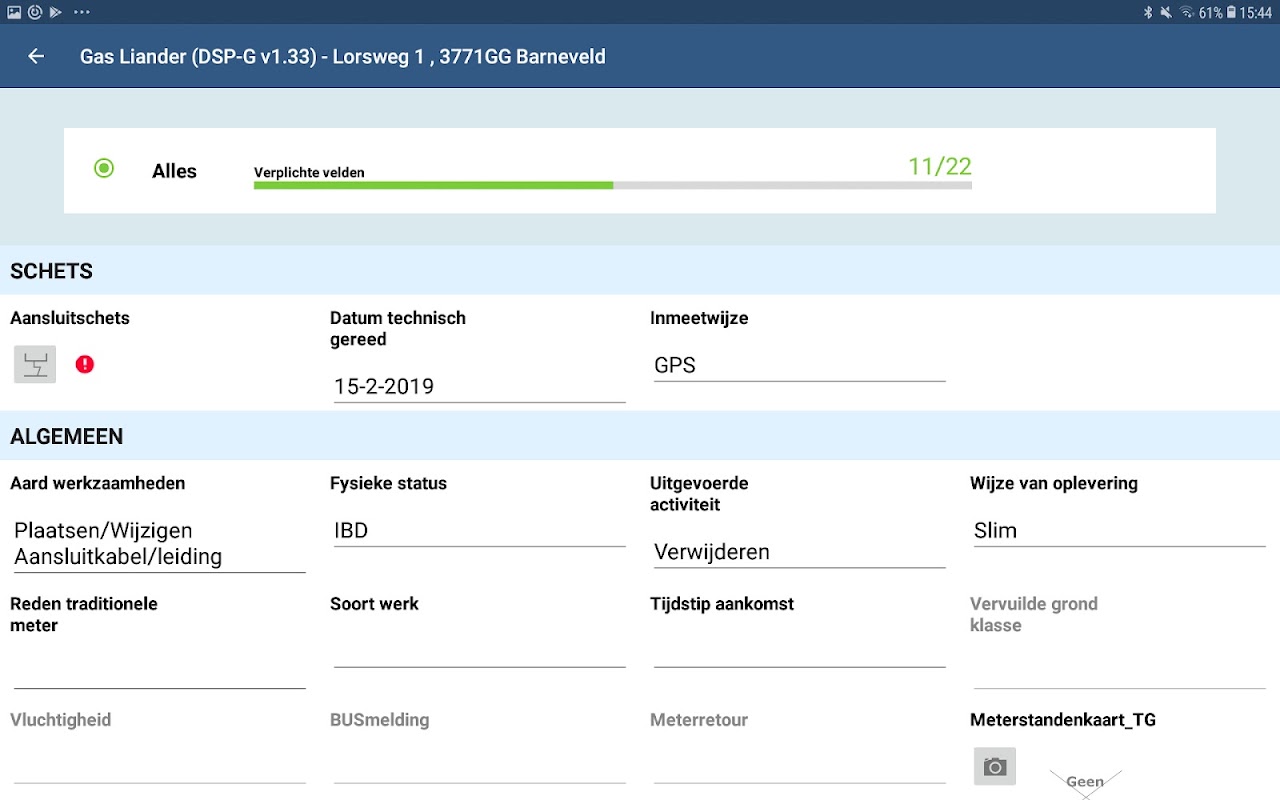The height and width of the screenshot is (800, 1280).
Task: Open camera for Meterstandenkaart_TG
Action: 995,766
